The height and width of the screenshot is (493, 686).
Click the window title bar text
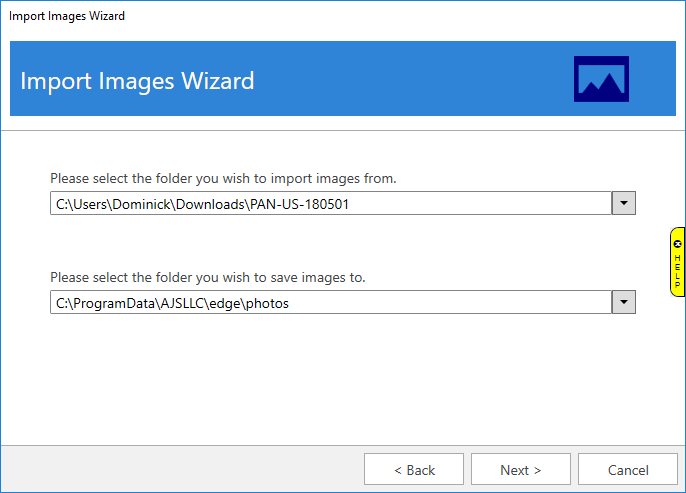tap(67, 16)
